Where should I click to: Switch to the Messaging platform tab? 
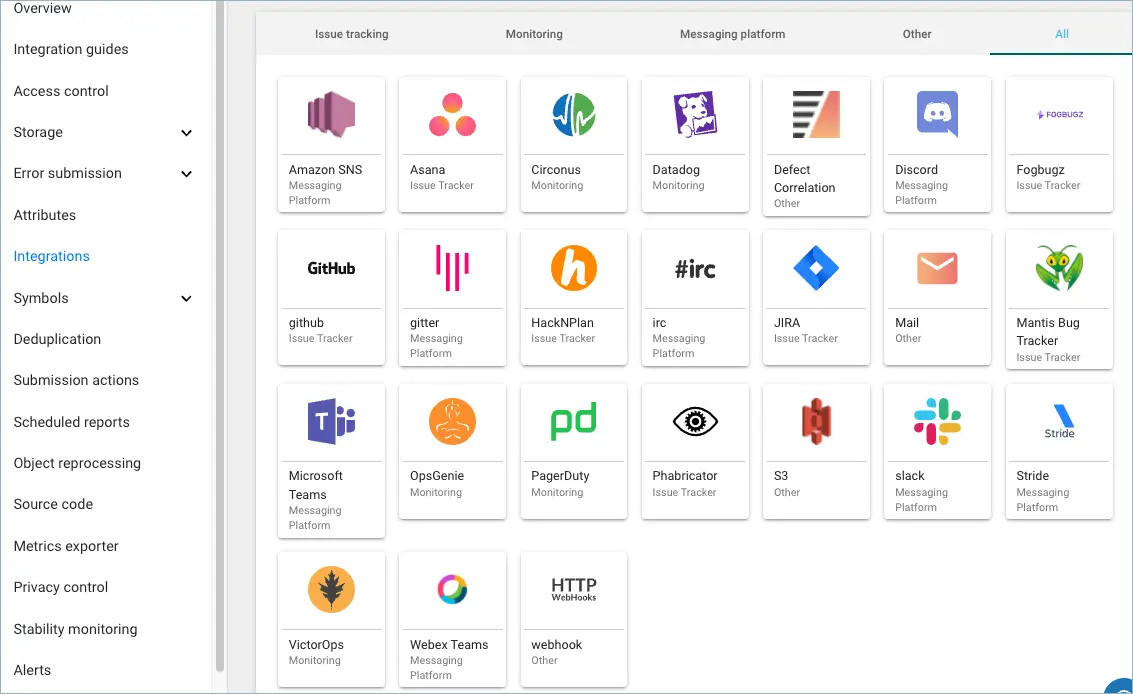732,34
